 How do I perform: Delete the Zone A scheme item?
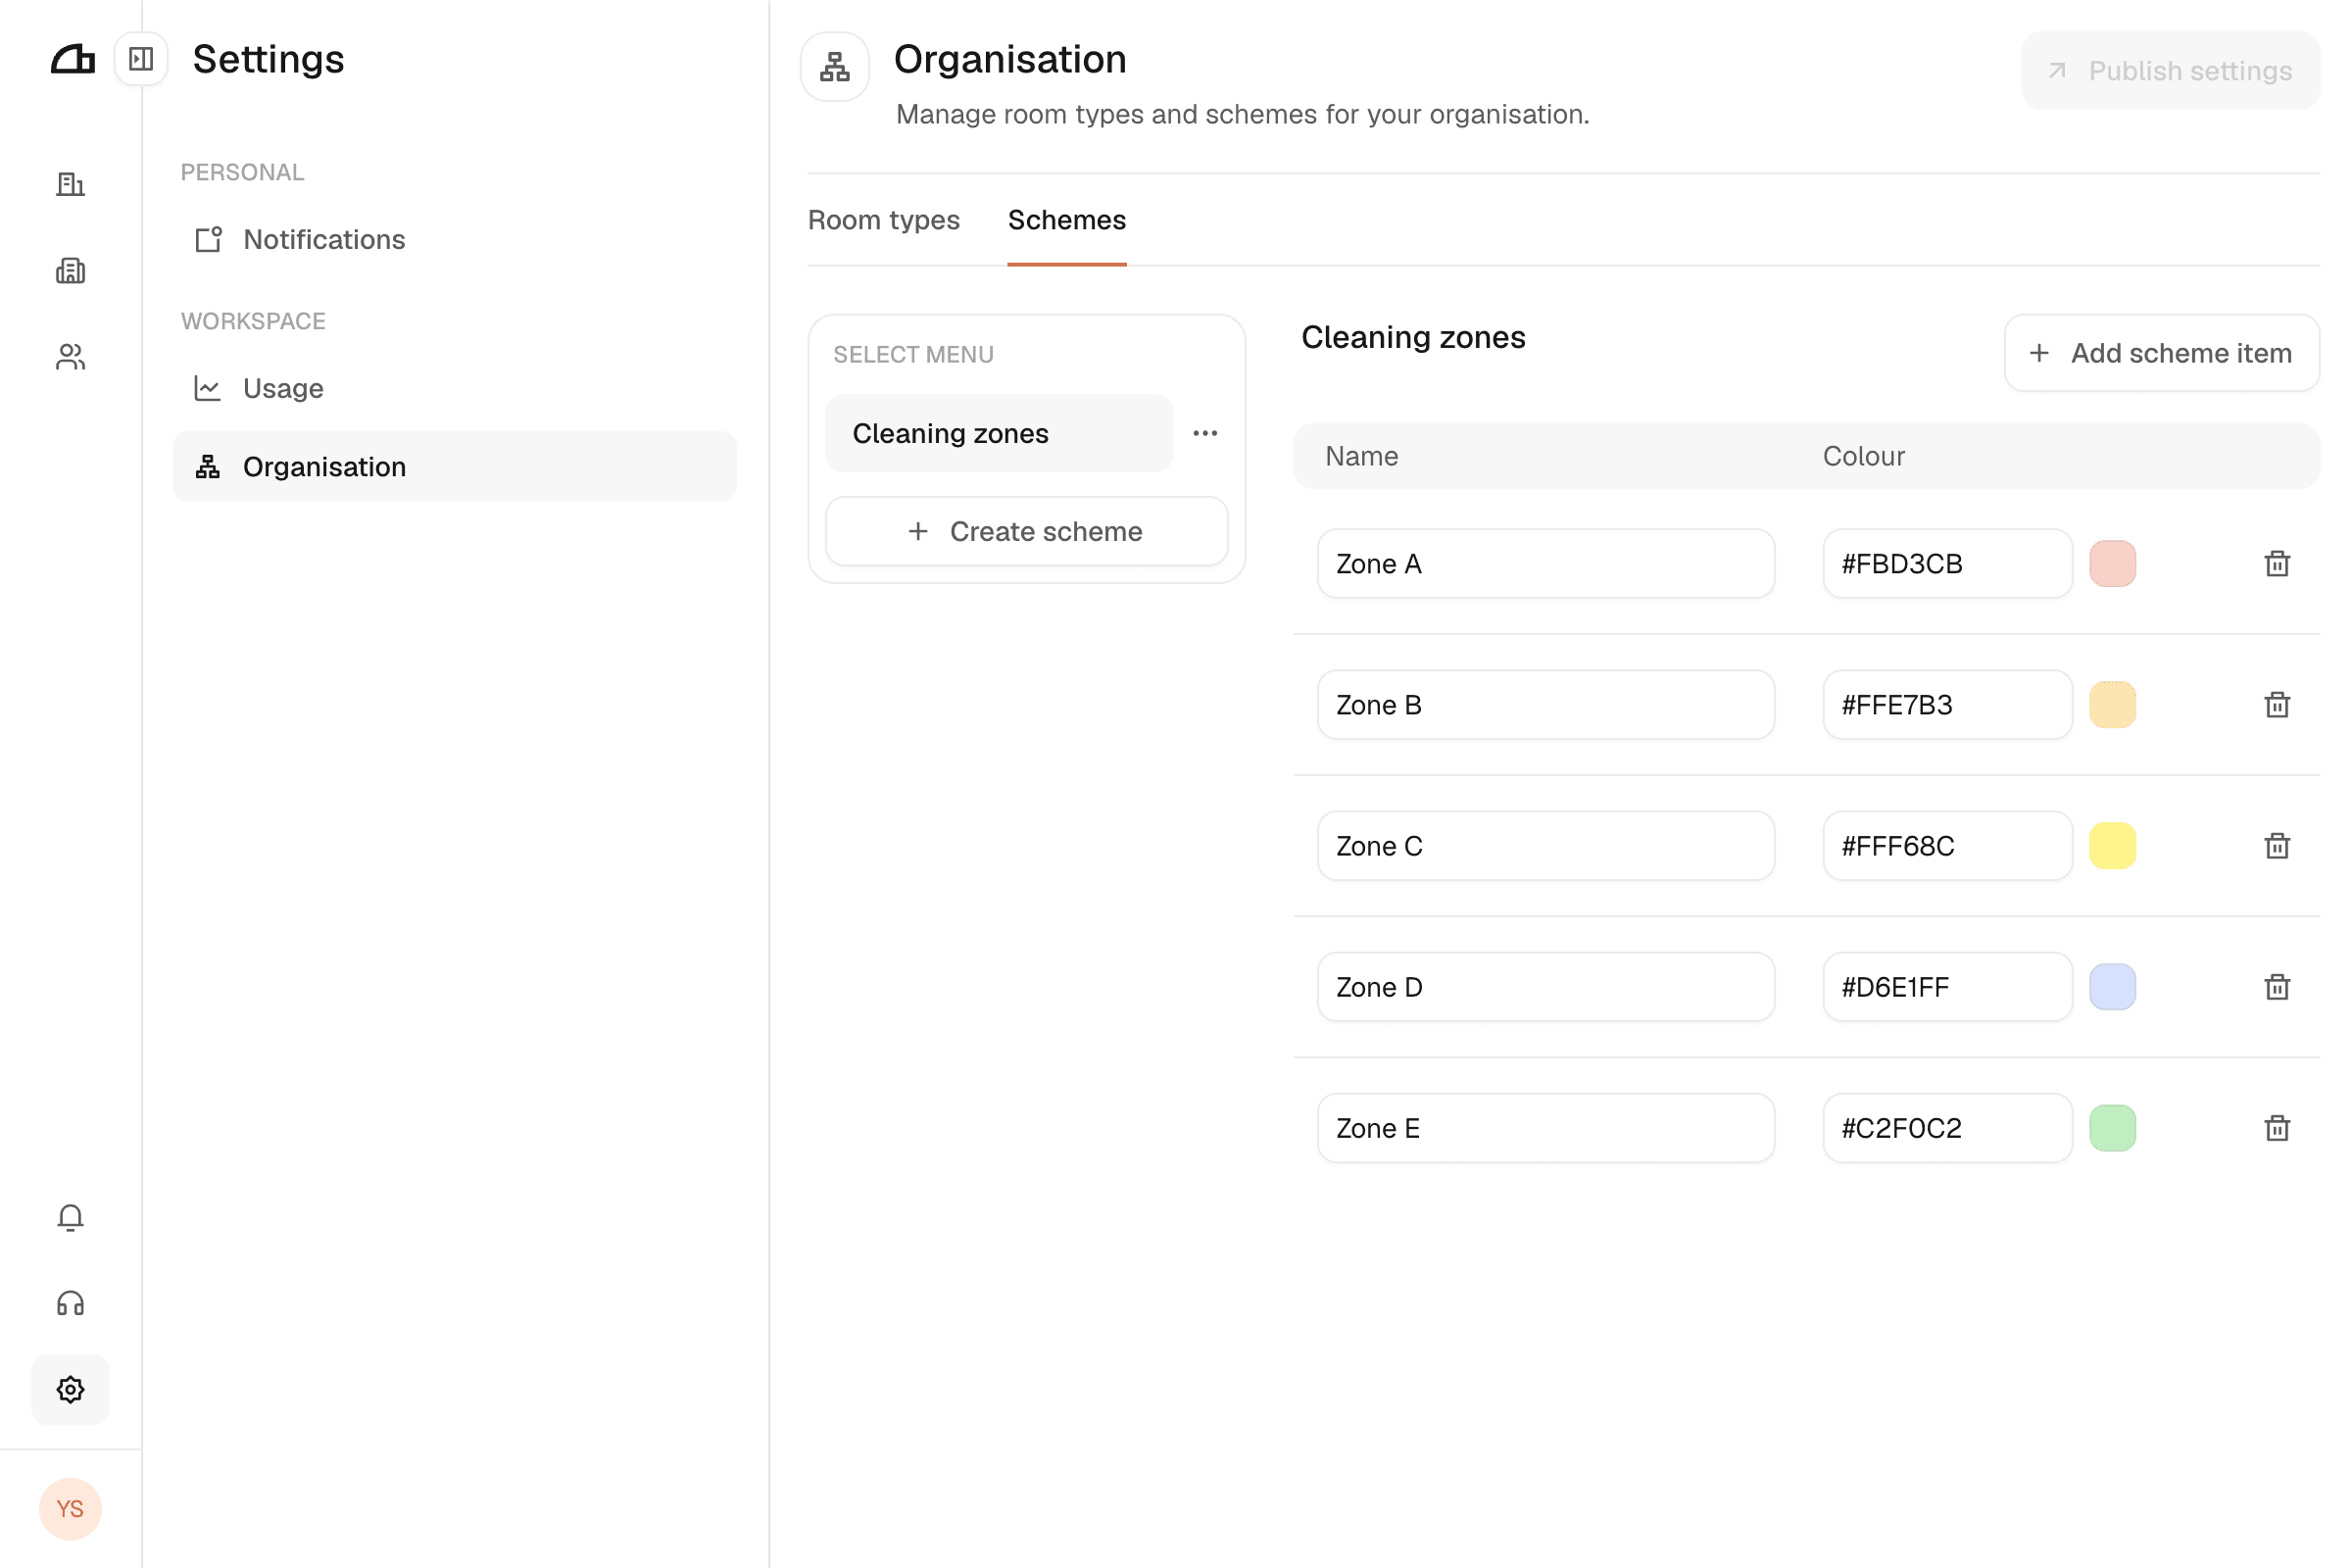(x=2276, y=564)
